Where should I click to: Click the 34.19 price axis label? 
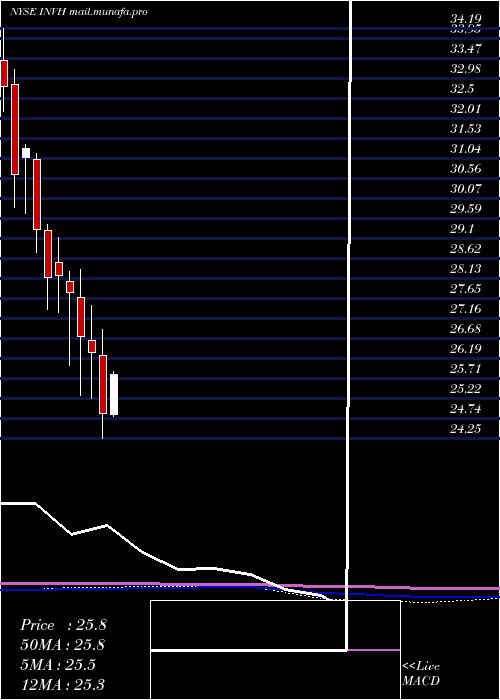click(x=466, y=19)
